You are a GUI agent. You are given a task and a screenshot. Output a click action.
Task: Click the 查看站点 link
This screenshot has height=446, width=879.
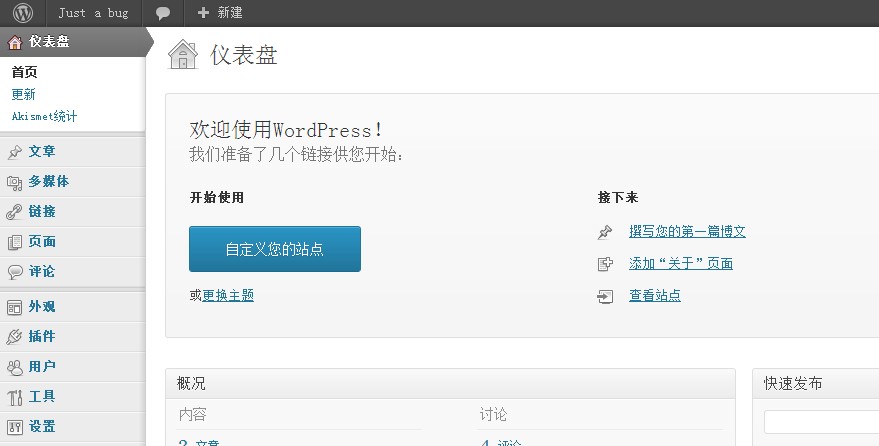pyautogui.click(x=655, y=295)
